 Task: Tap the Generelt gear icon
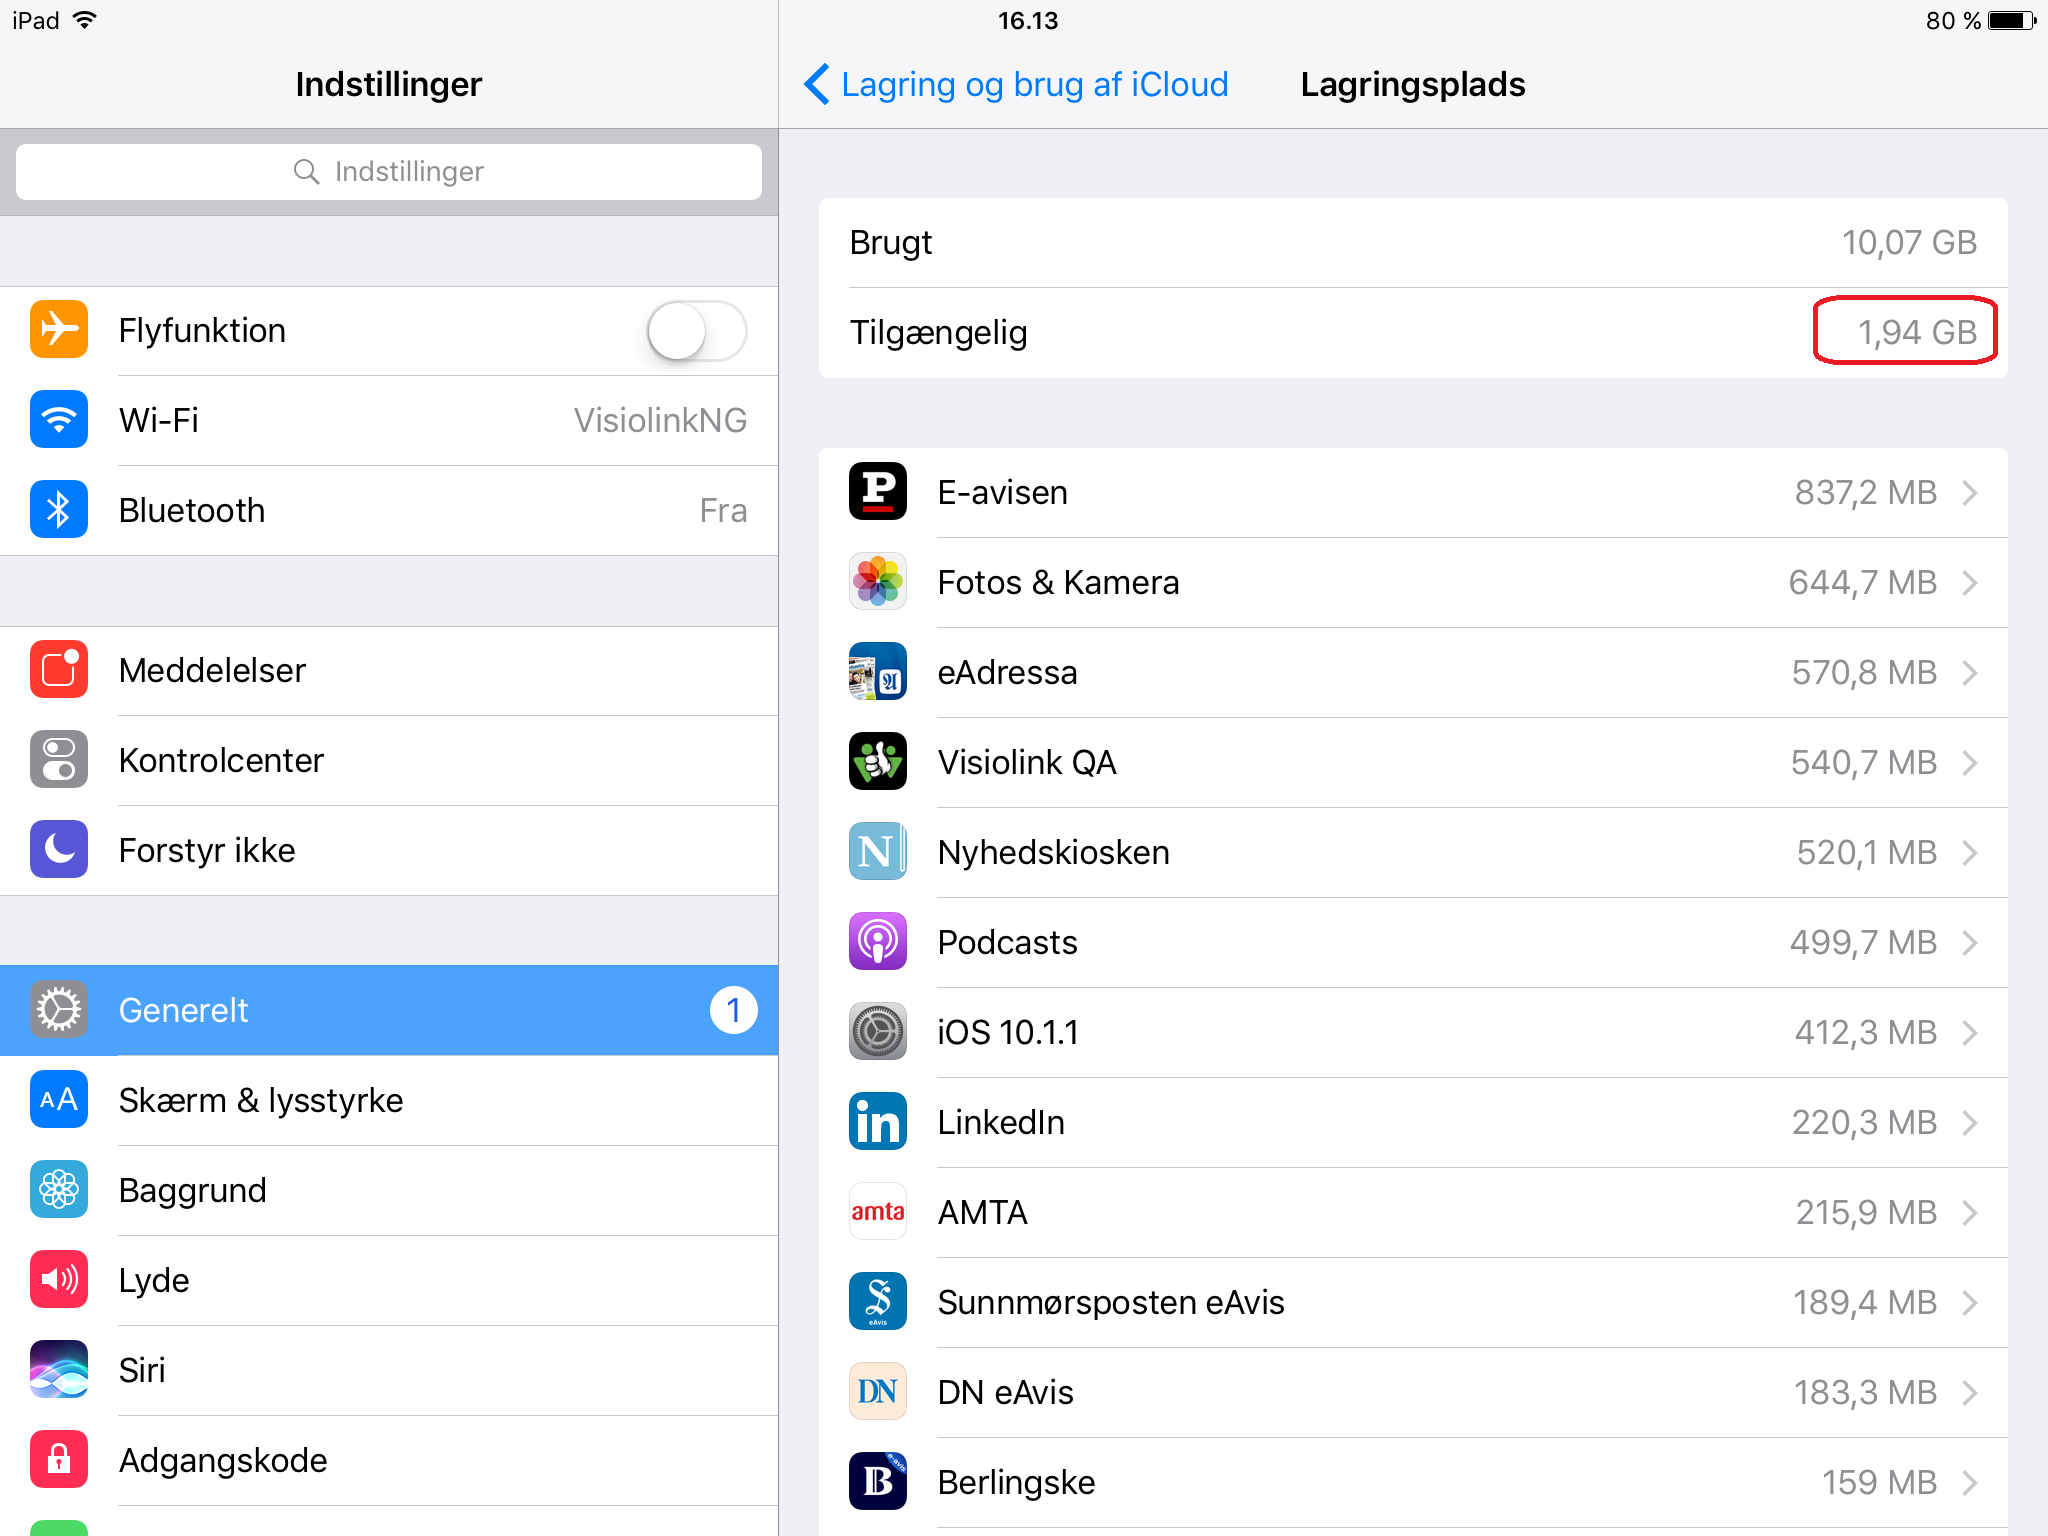tap(59, 1010)
